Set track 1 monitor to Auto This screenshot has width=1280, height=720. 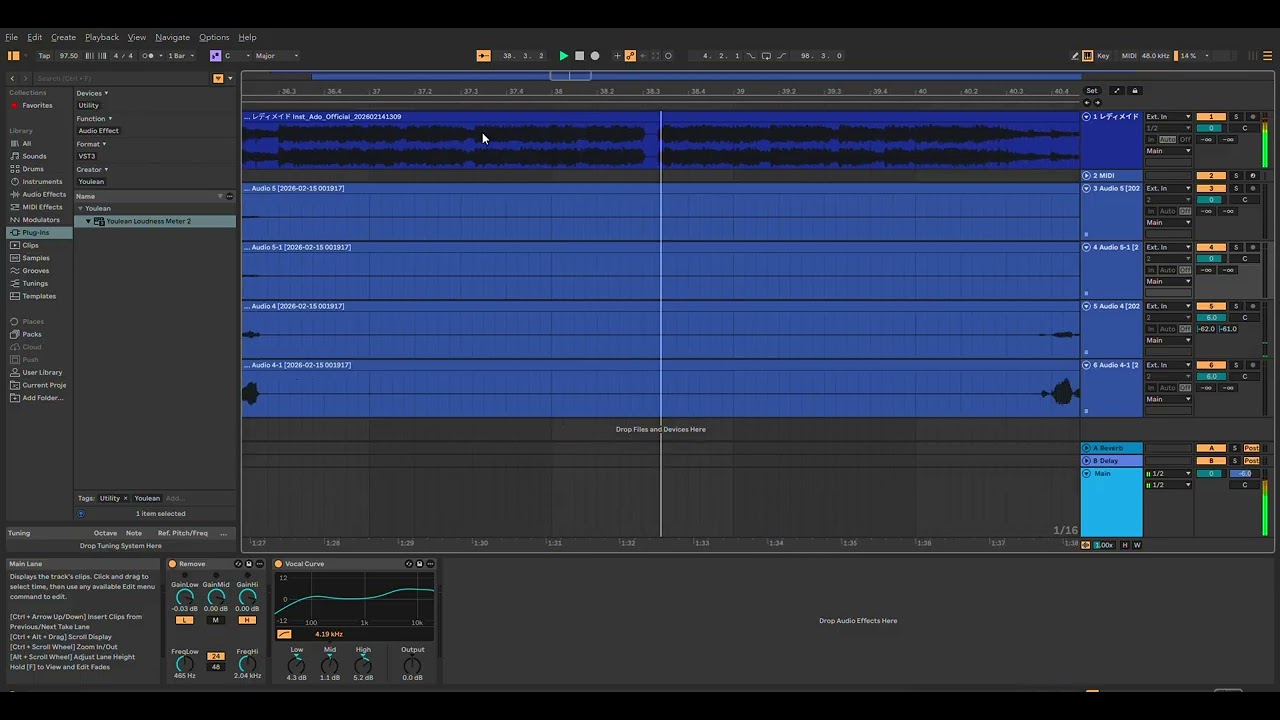[x=1167, y=139]
